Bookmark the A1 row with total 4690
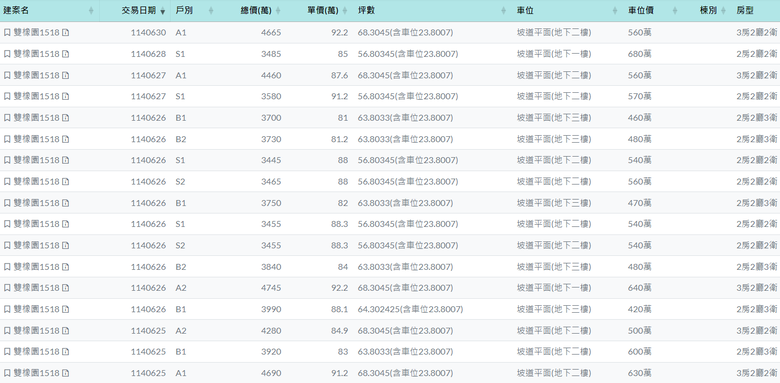 [x=7, y=373]
